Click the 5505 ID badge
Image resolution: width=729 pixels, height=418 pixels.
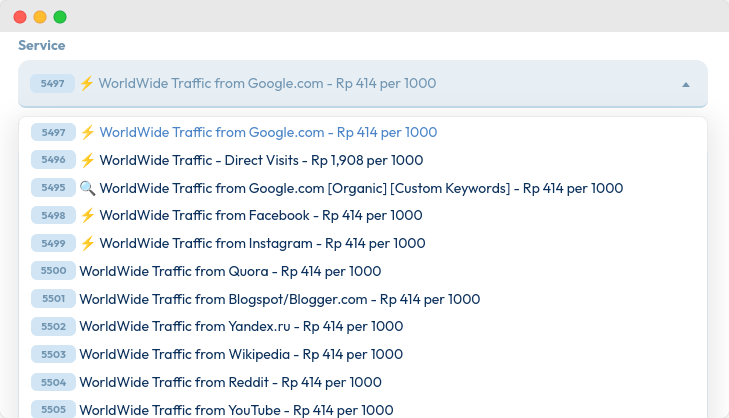(53, 409)
